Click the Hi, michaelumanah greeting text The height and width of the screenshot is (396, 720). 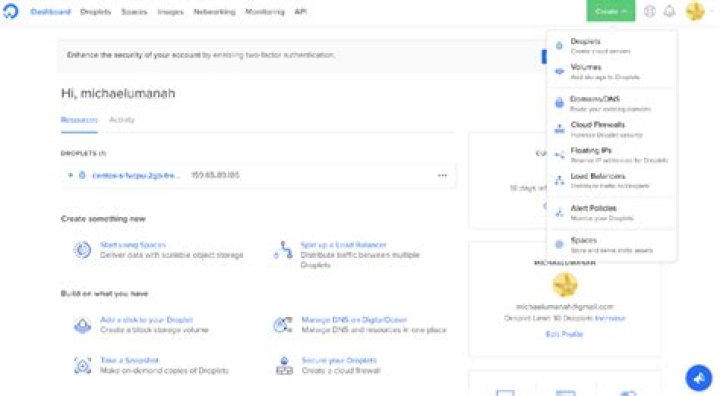[x=118, y=94]
